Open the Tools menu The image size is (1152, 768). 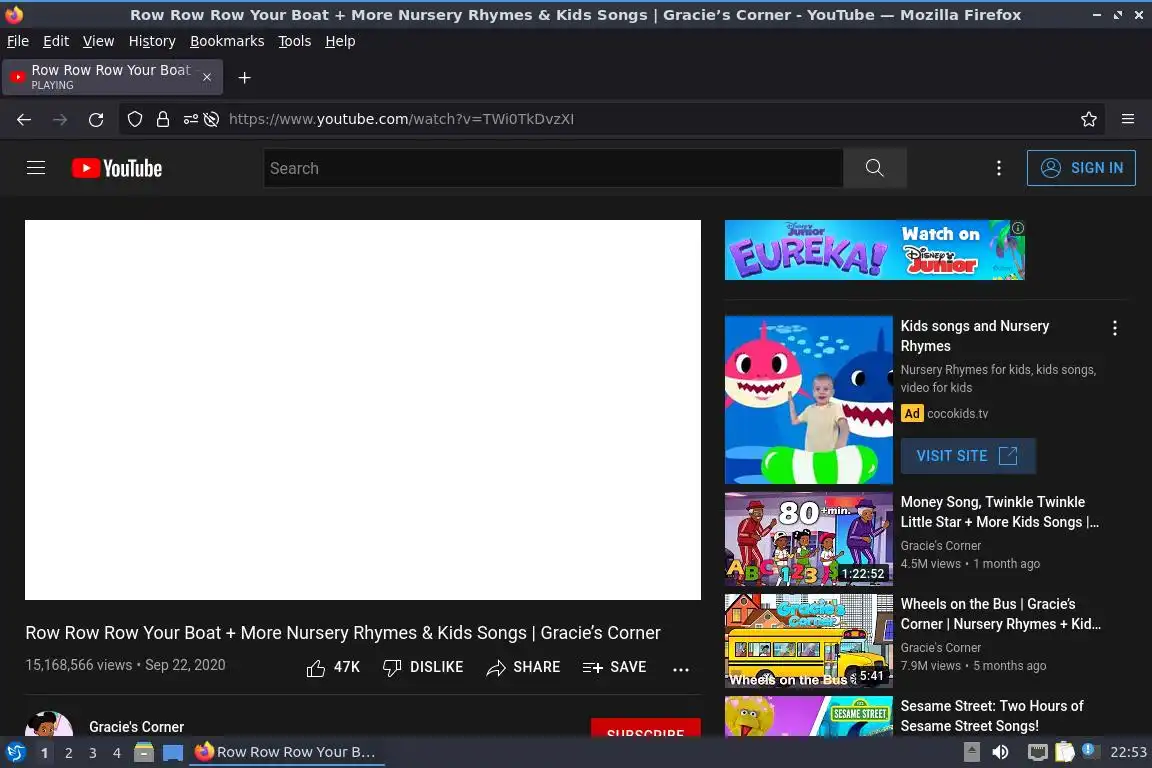[x=295, y=41]
